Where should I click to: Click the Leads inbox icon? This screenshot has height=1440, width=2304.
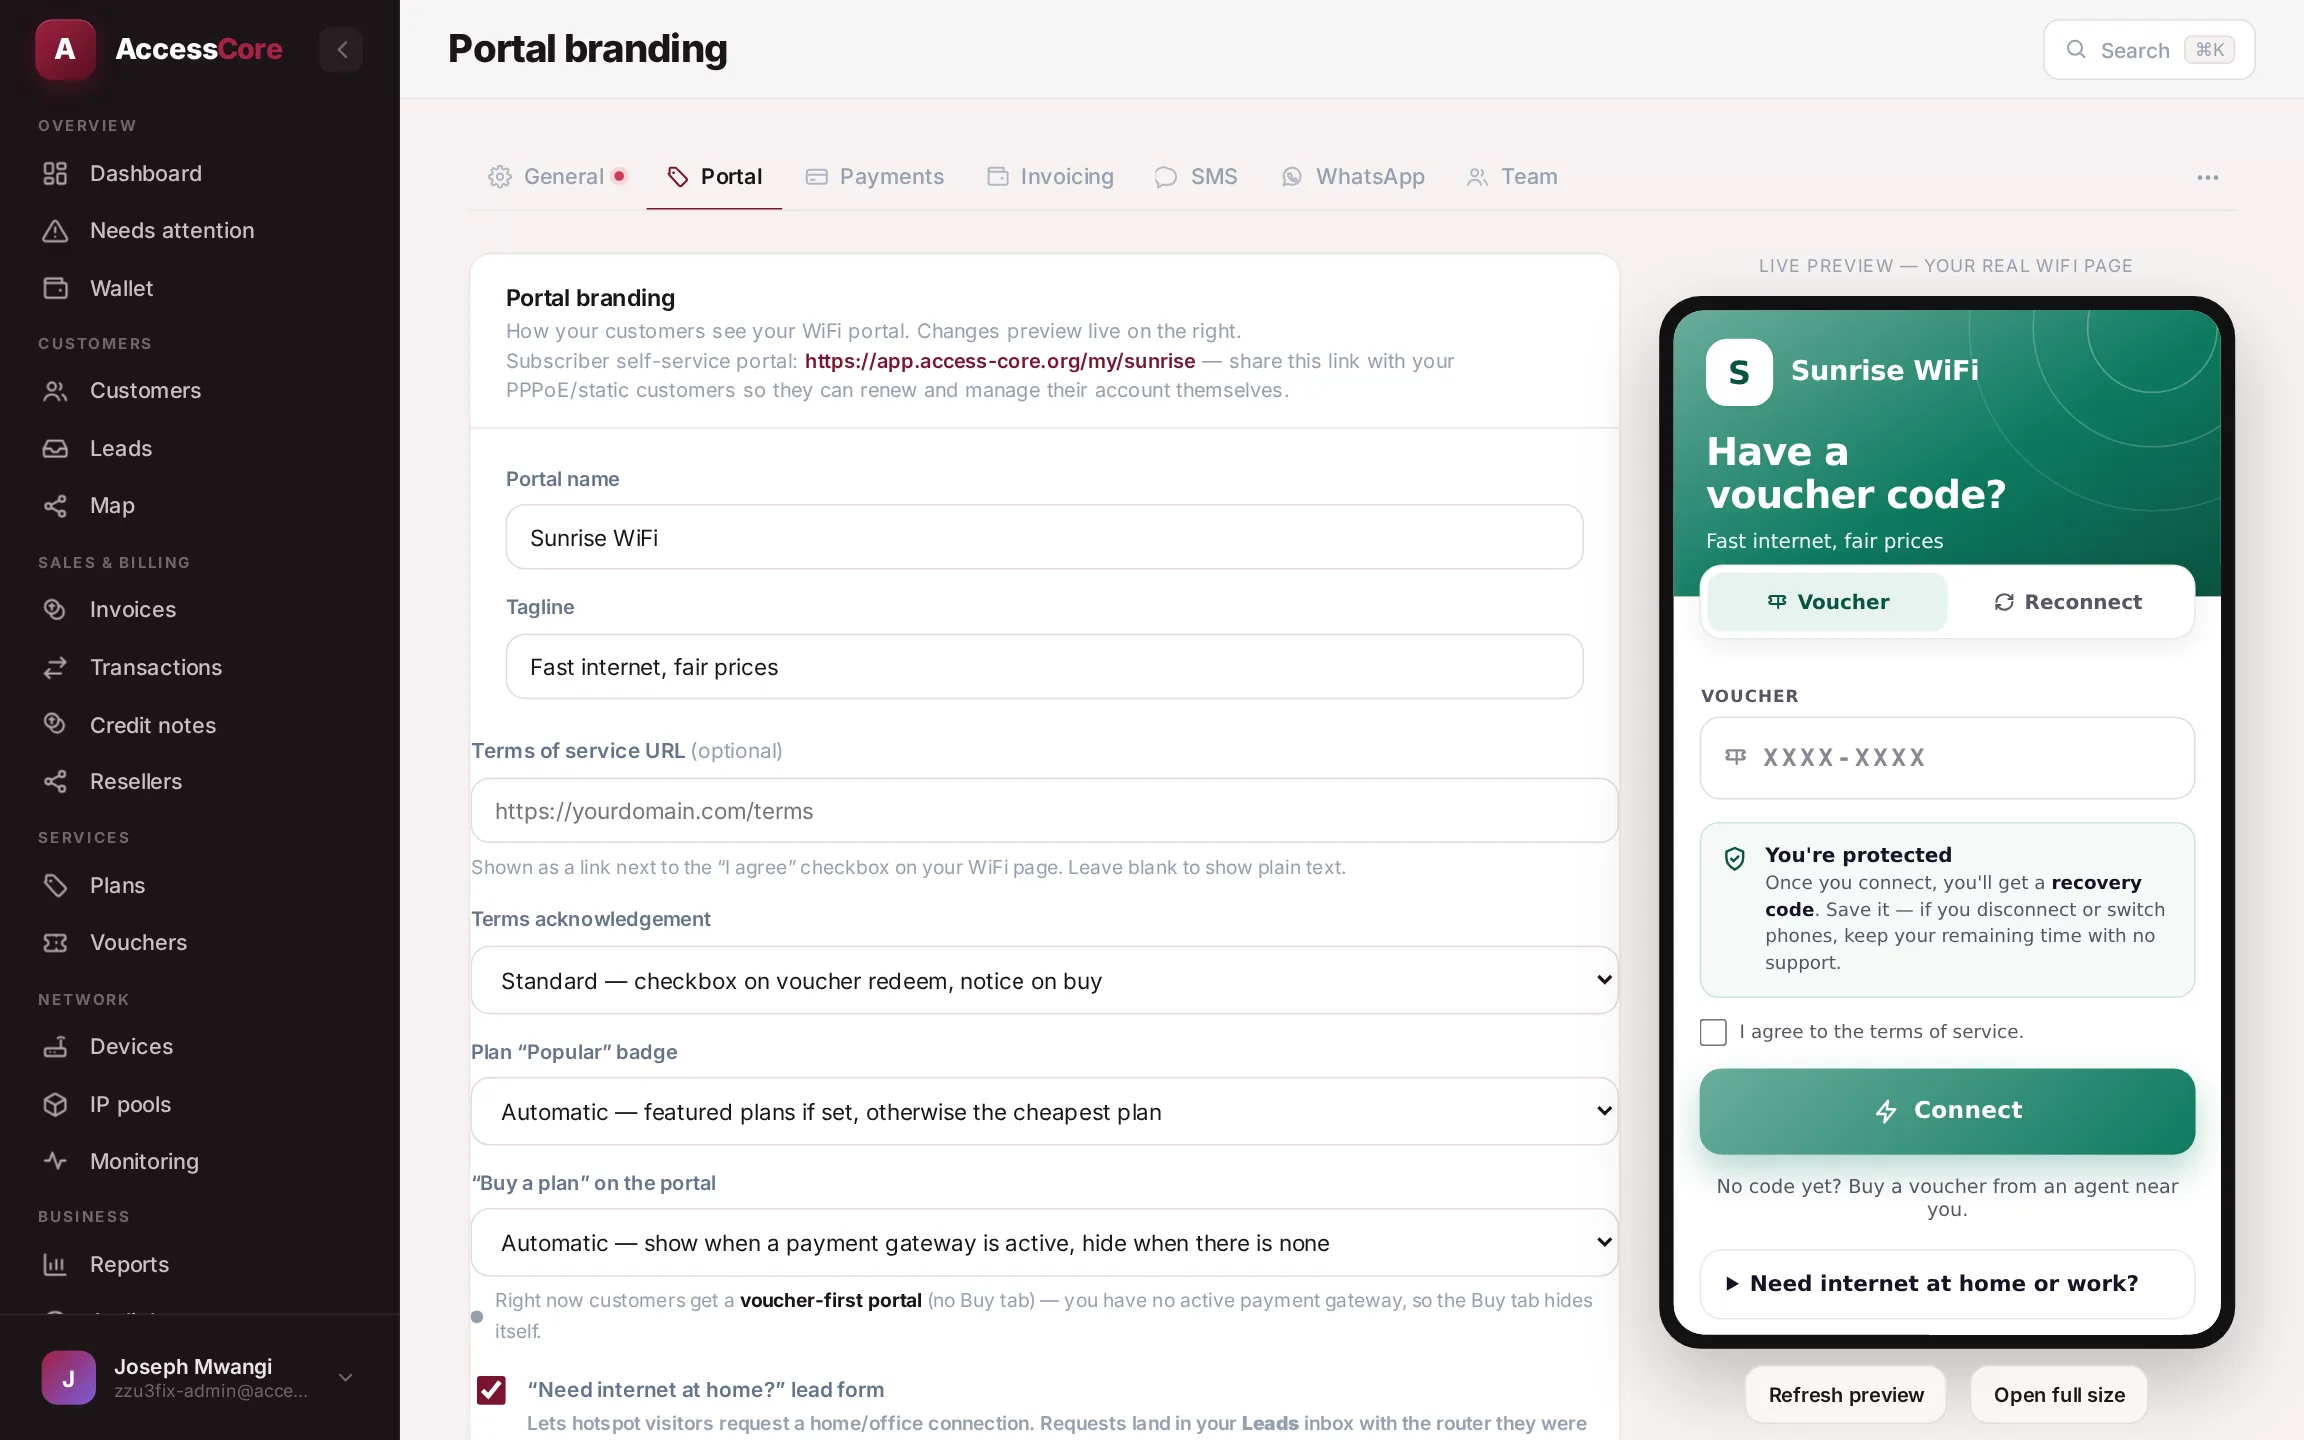[55, 448]
